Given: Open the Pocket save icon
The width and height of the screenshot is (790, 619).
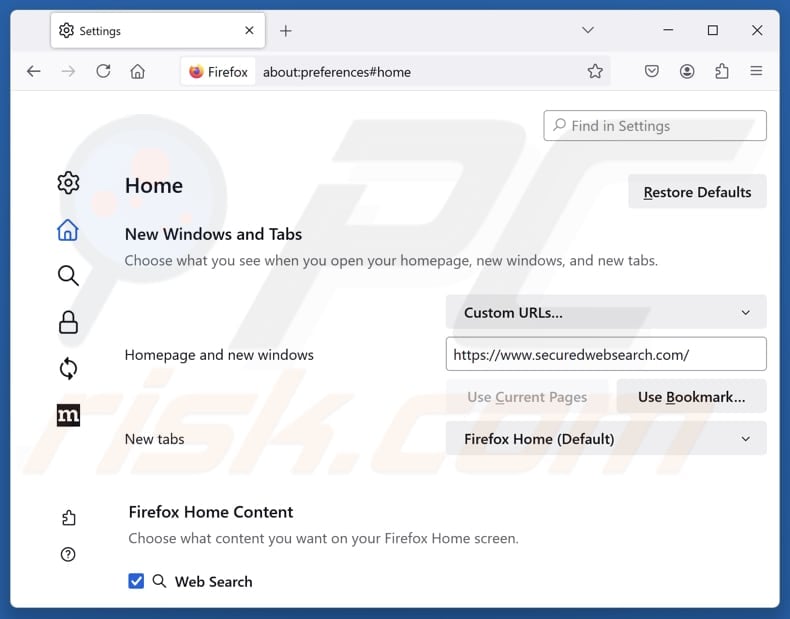Looking at the screenshot, I should coord(651,71).
